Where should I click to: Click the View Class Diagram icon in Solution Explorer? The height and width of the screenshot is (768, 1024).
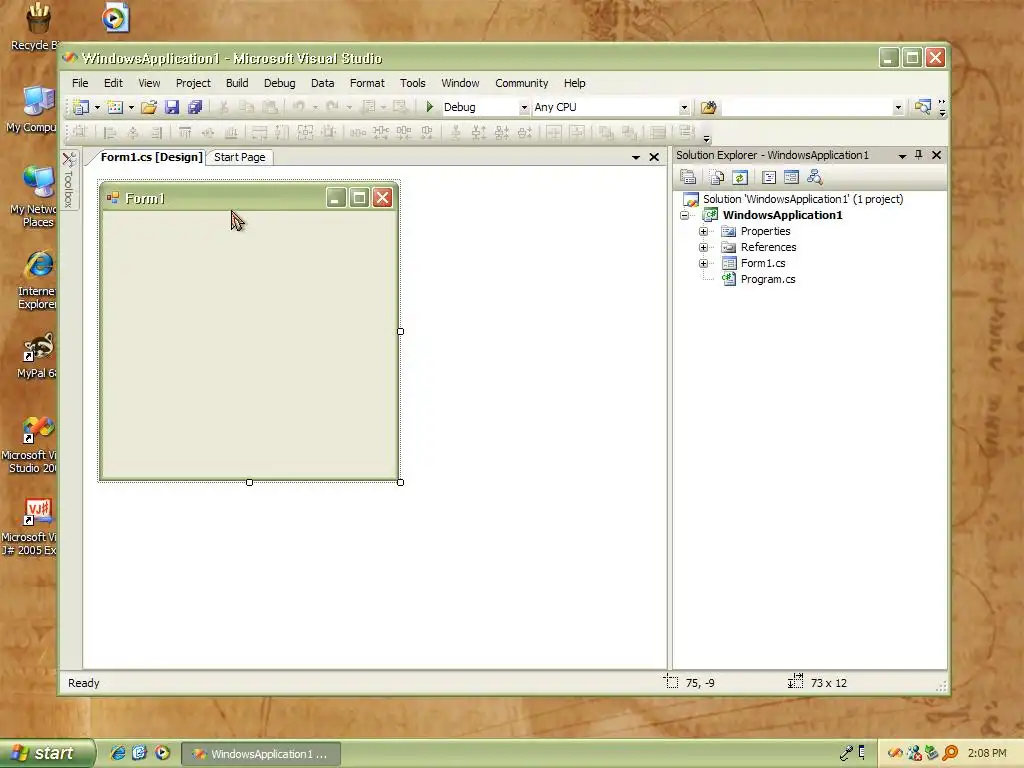814,177
